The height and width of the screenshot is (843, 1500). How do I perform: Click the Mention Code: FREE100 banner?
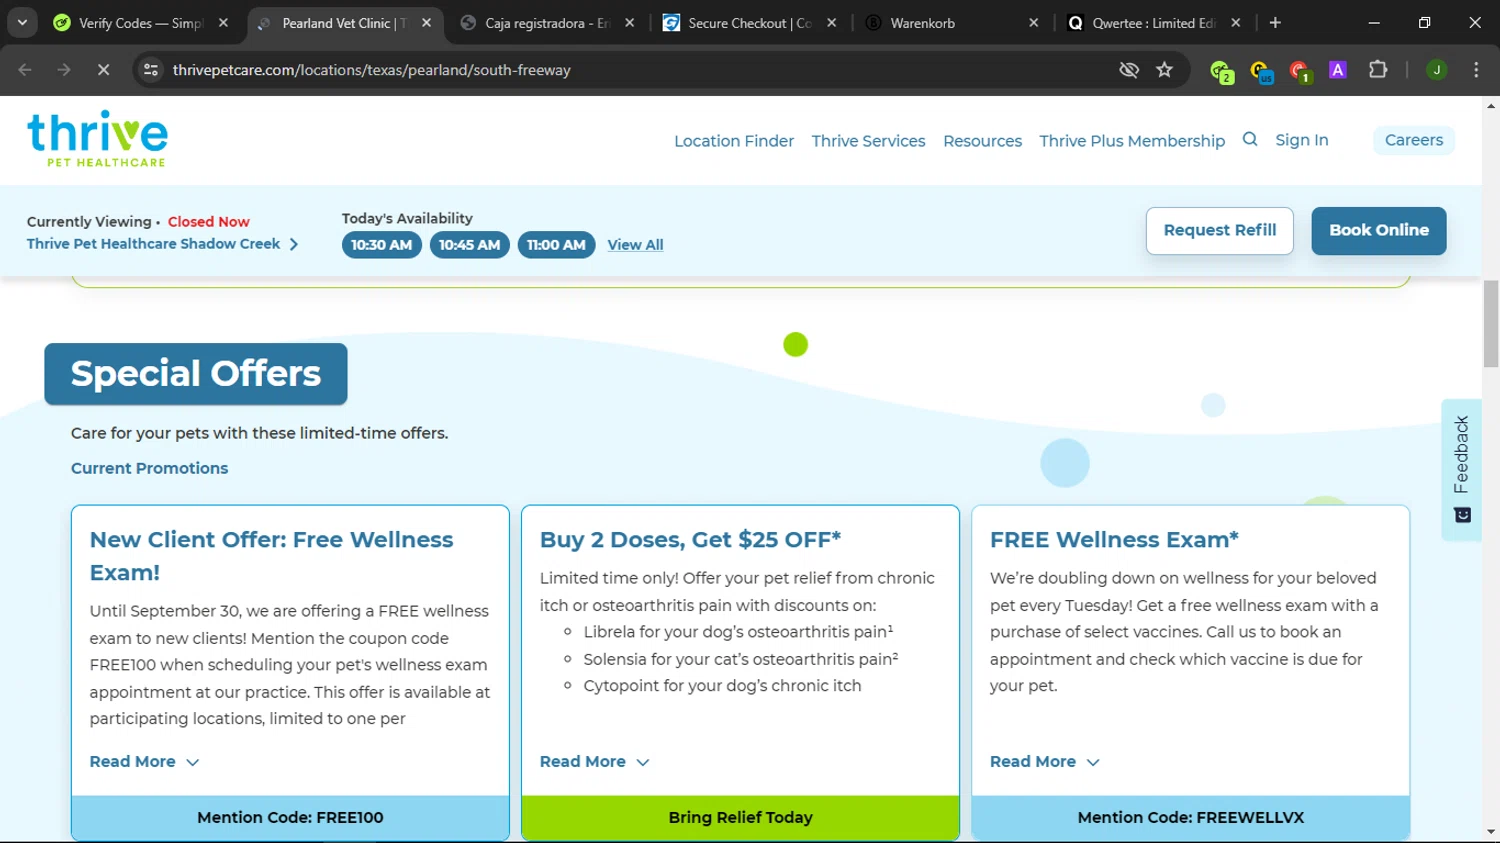pyautogui.click(x=290, y=817)
